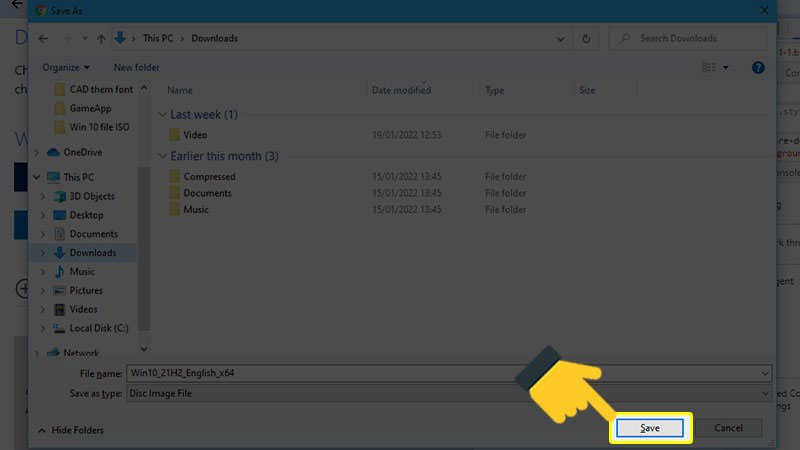Sort by Date modified column header
Viewport: 800px width, 450px height.
(x=401, y=91)
